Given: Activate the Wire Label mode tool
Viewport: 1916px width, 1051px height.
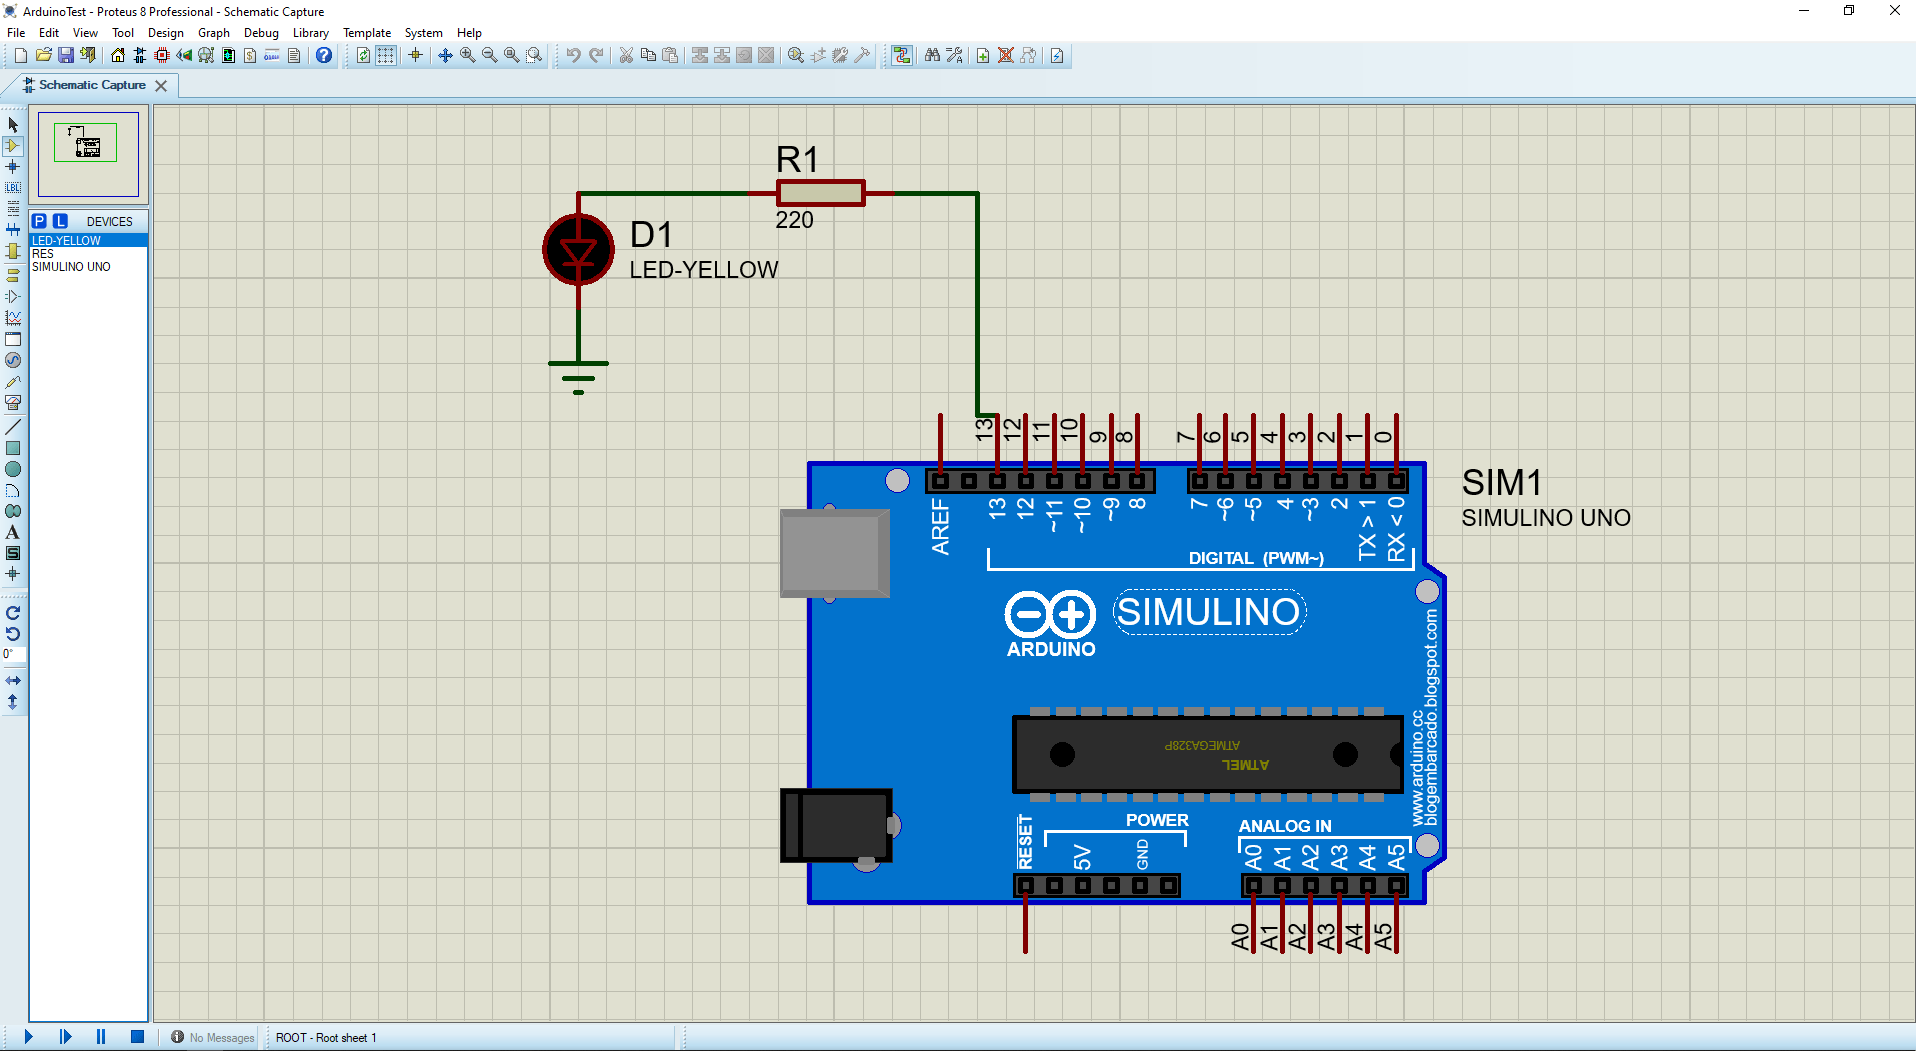Looking at the screenshot, I should click(13, 188).
